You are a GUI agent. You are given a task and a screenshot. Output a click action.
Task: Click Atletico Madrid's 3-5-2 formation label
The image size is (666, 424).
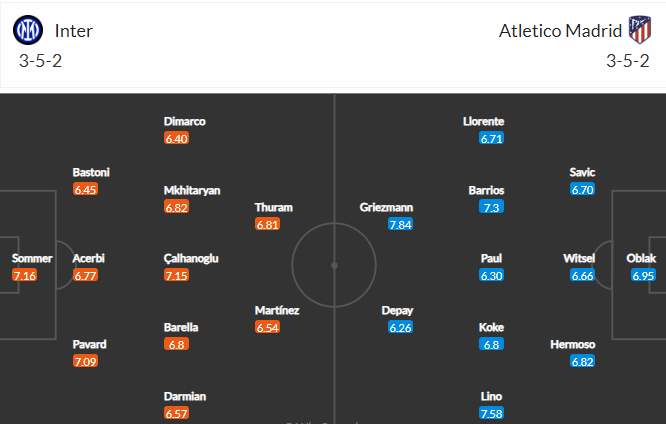628,61
